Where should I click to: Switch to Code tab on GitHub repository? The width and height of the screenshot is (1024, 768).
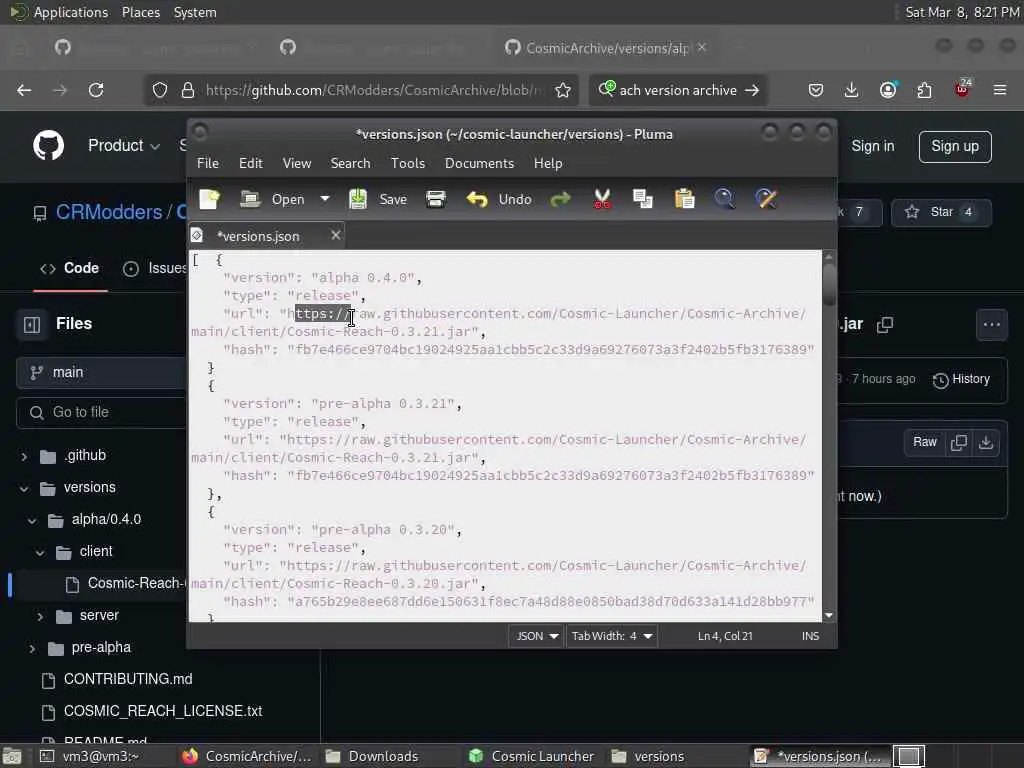pos(70,268)
